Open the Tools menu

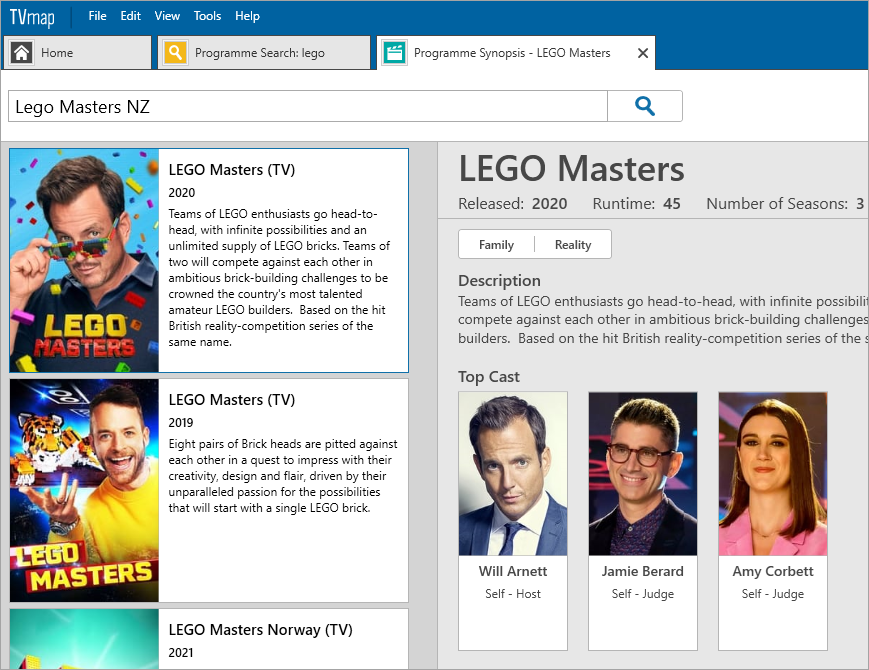pos(207,16)
